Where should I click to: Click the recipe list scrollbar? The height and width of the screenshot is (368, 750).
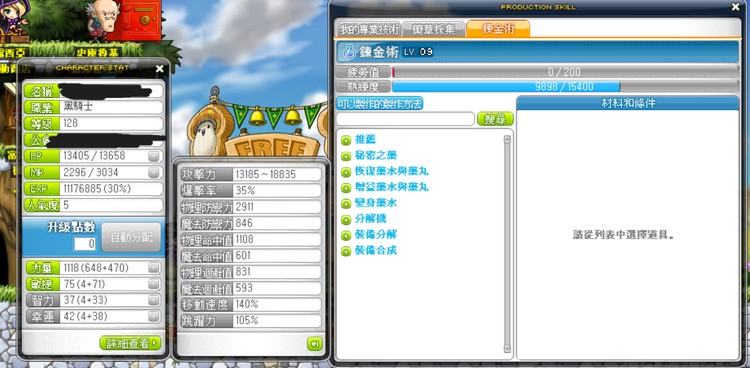(507, 244)
